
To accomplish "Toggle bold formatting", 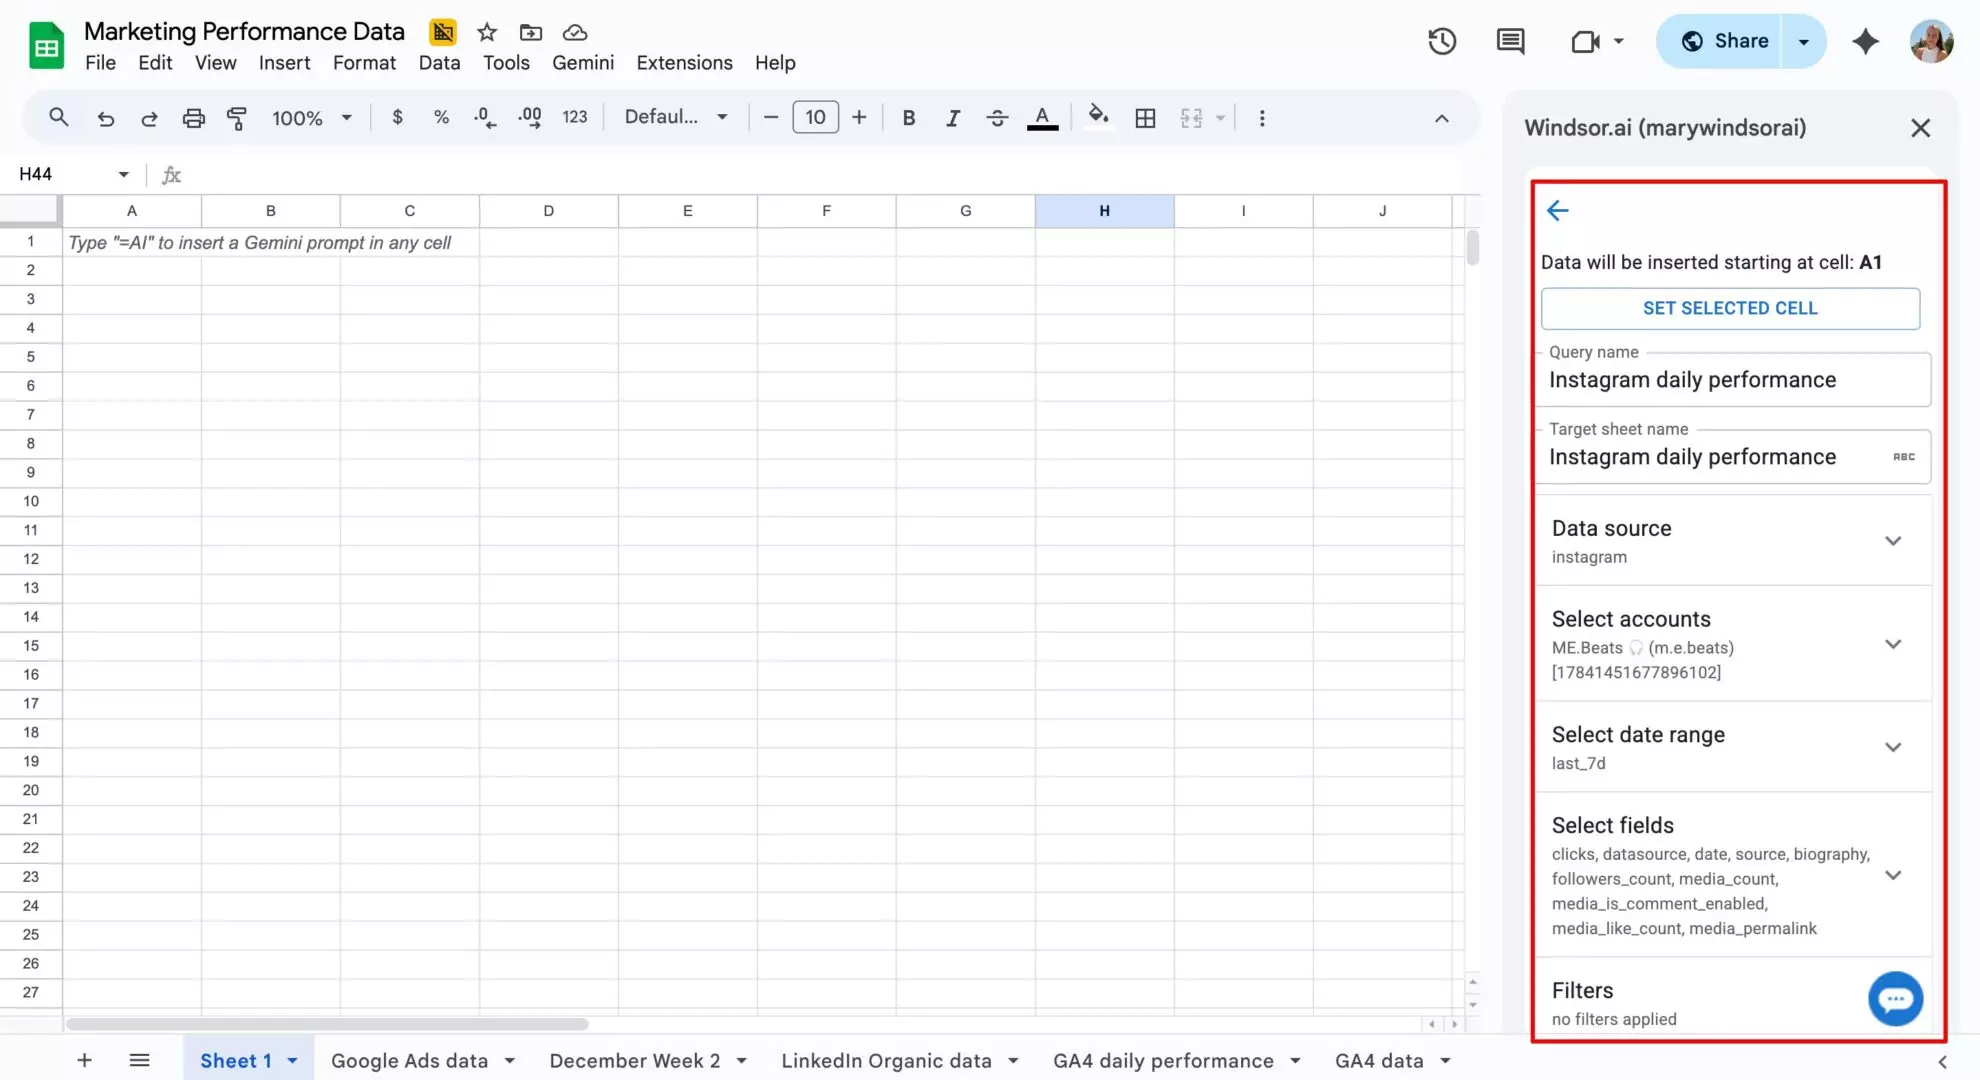I will (x=908, y=117).
